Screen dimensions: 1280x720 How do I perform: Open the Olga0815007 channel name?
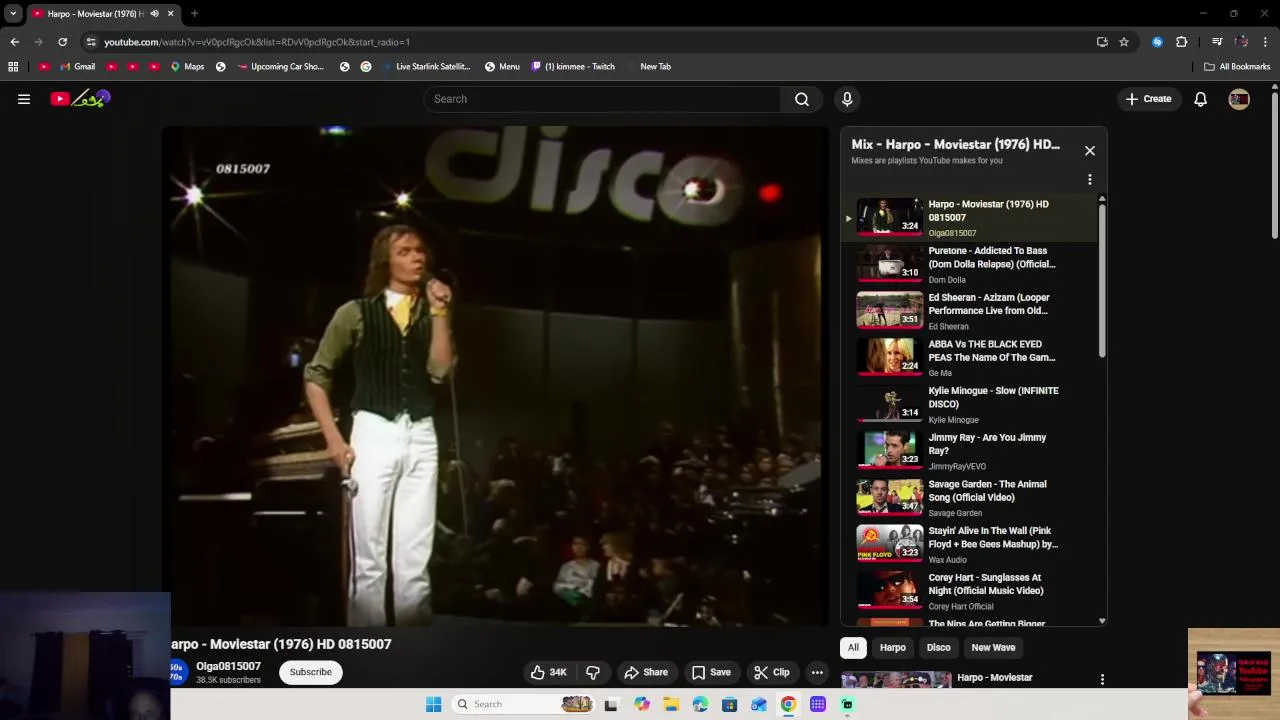click(x=228, y=666)
